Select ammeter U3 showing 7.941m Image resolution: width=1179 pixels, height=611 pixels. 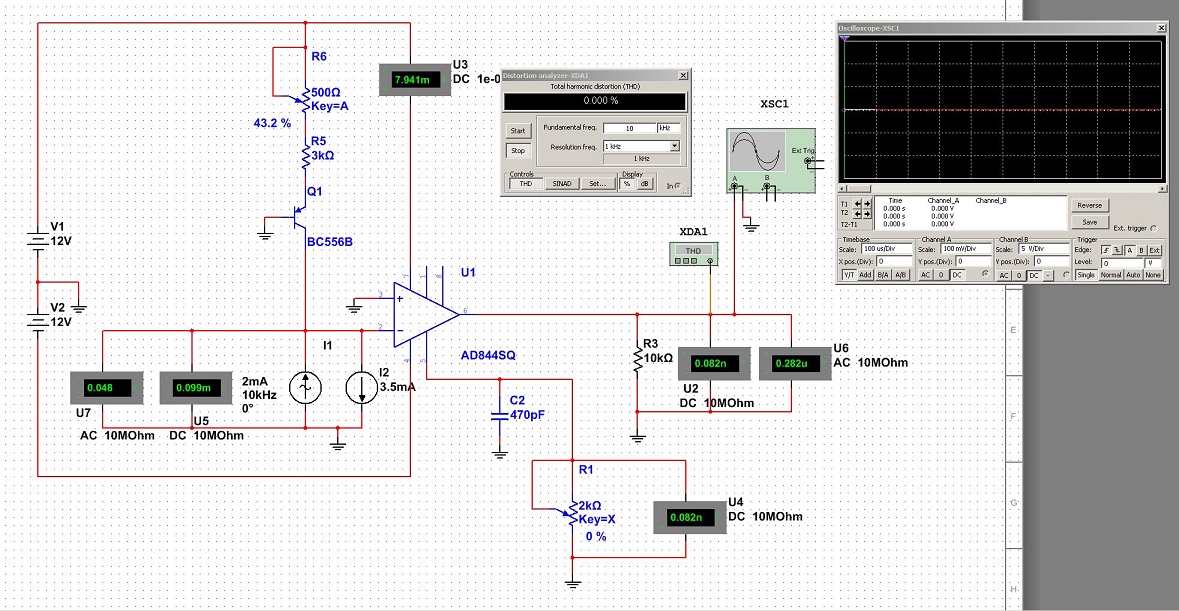coord(415,80)
